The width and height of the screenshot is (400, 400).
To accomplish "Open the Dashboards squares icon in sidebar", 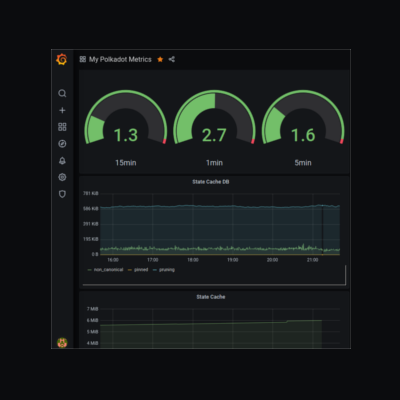I will coord(62,127).
